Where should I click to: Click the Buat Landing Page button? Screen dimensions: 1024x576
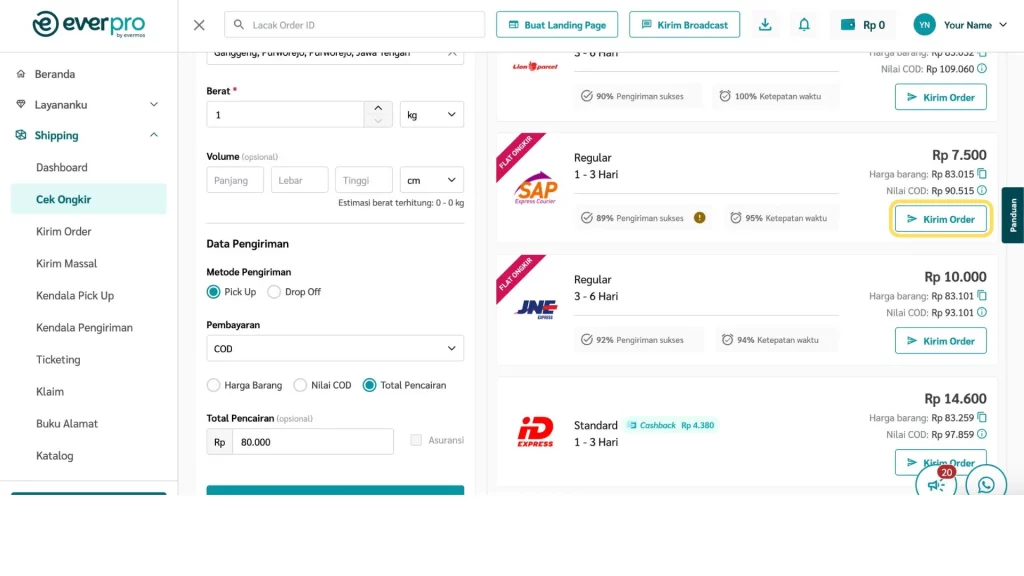pos(557,25)
